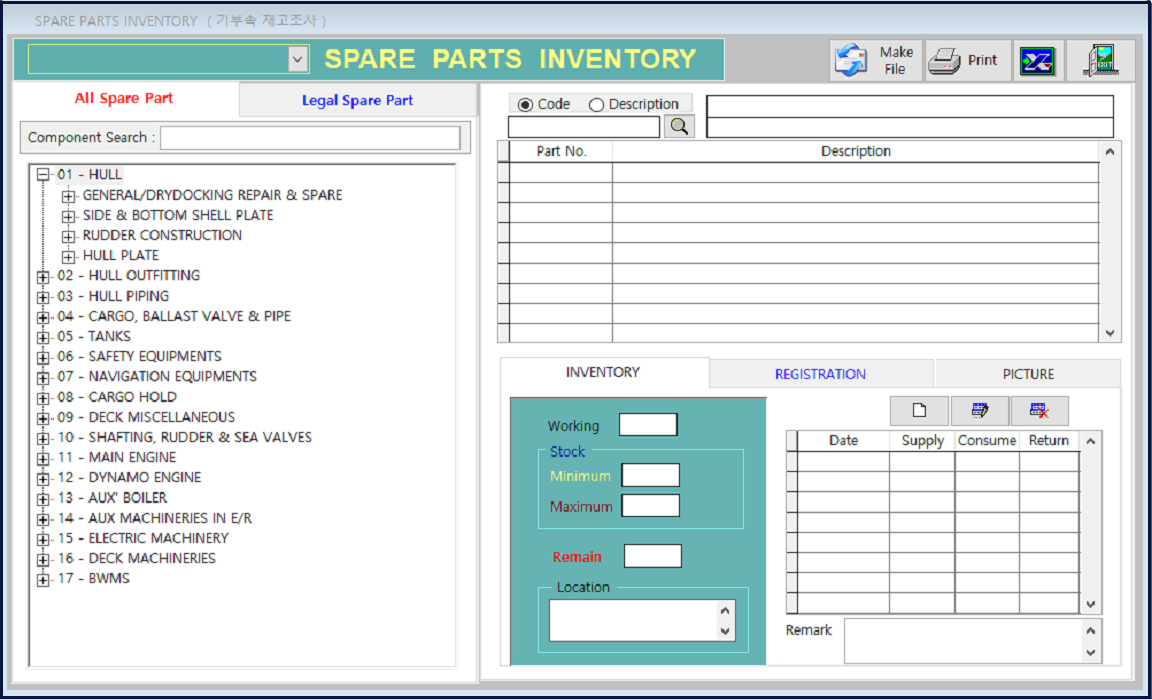
Task: Click the Remain quantity field
Action: (652, 556)
